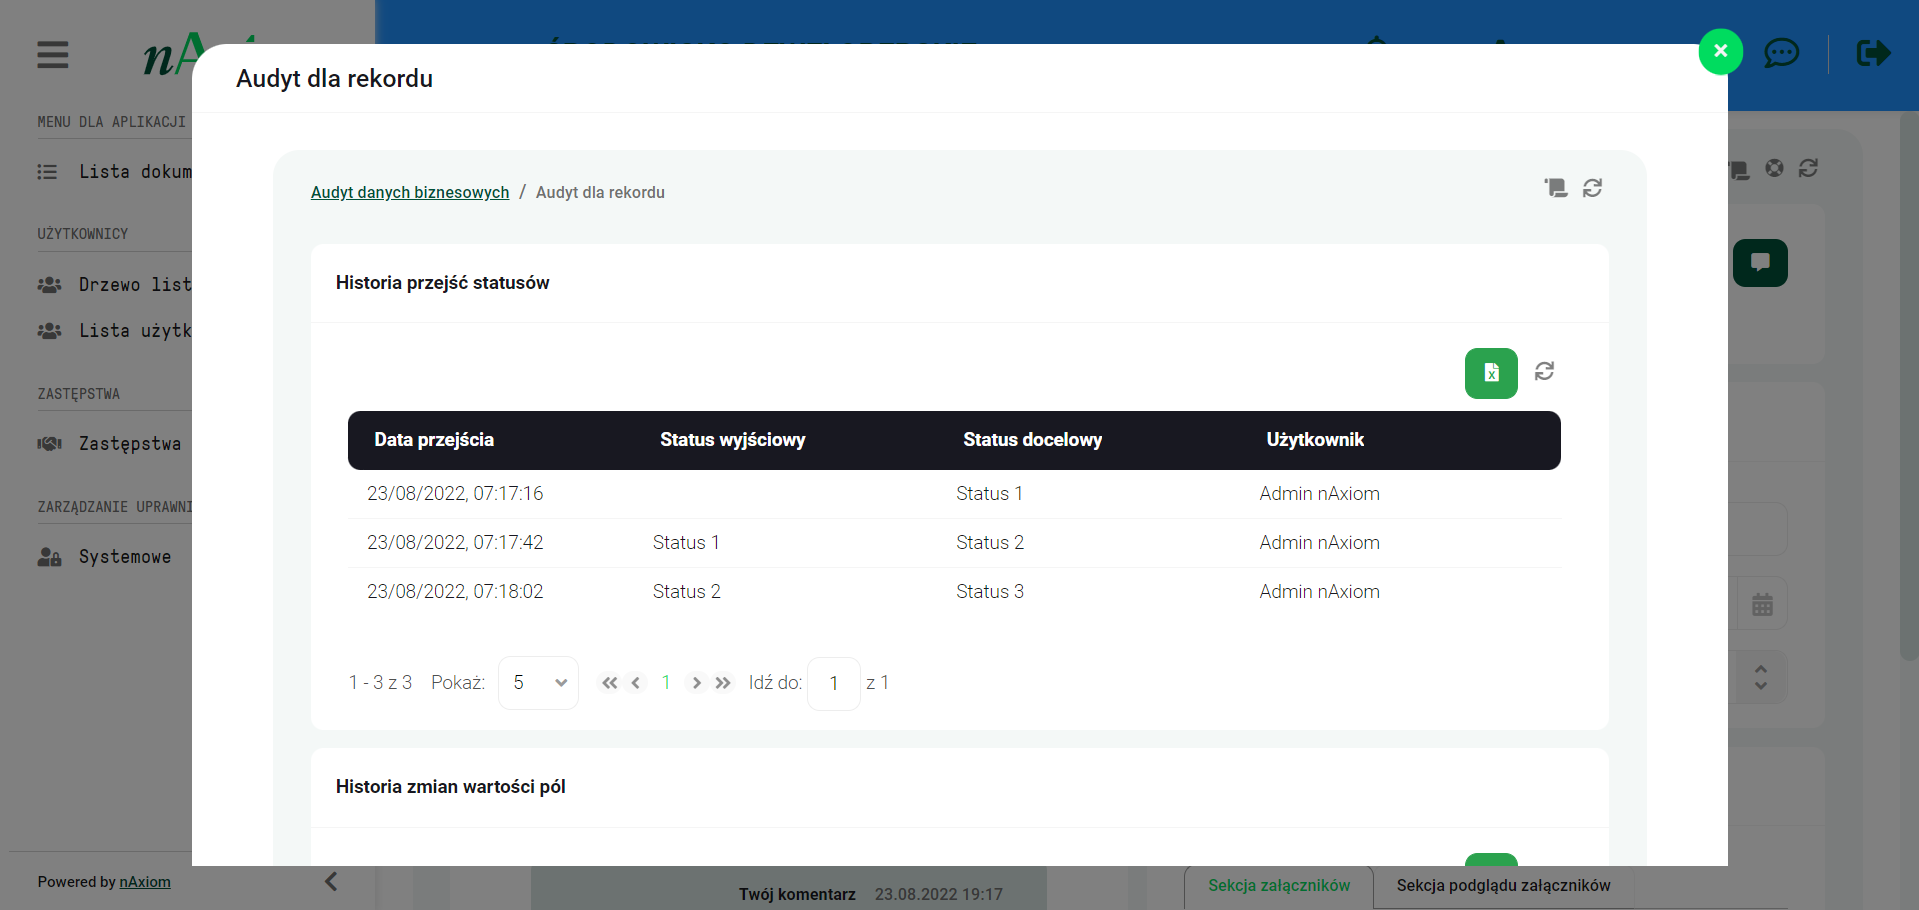
Task: Open the calendar date picker icon
Action: tap(1762, 605)
